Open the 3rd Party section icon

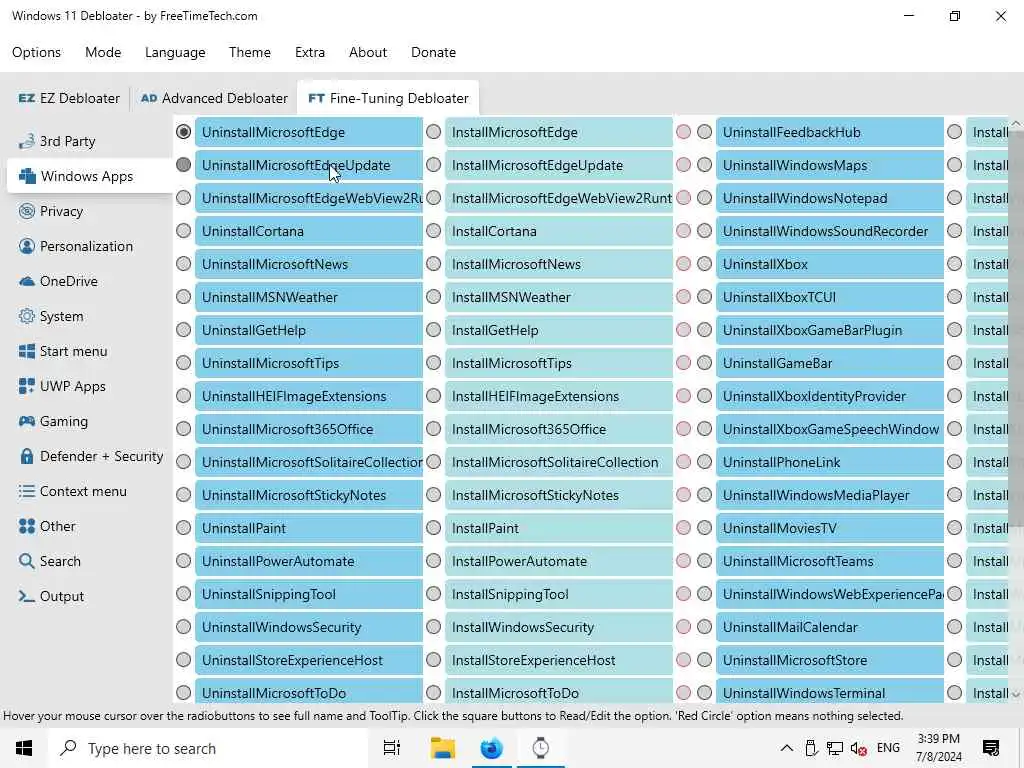tap(26, 141)
